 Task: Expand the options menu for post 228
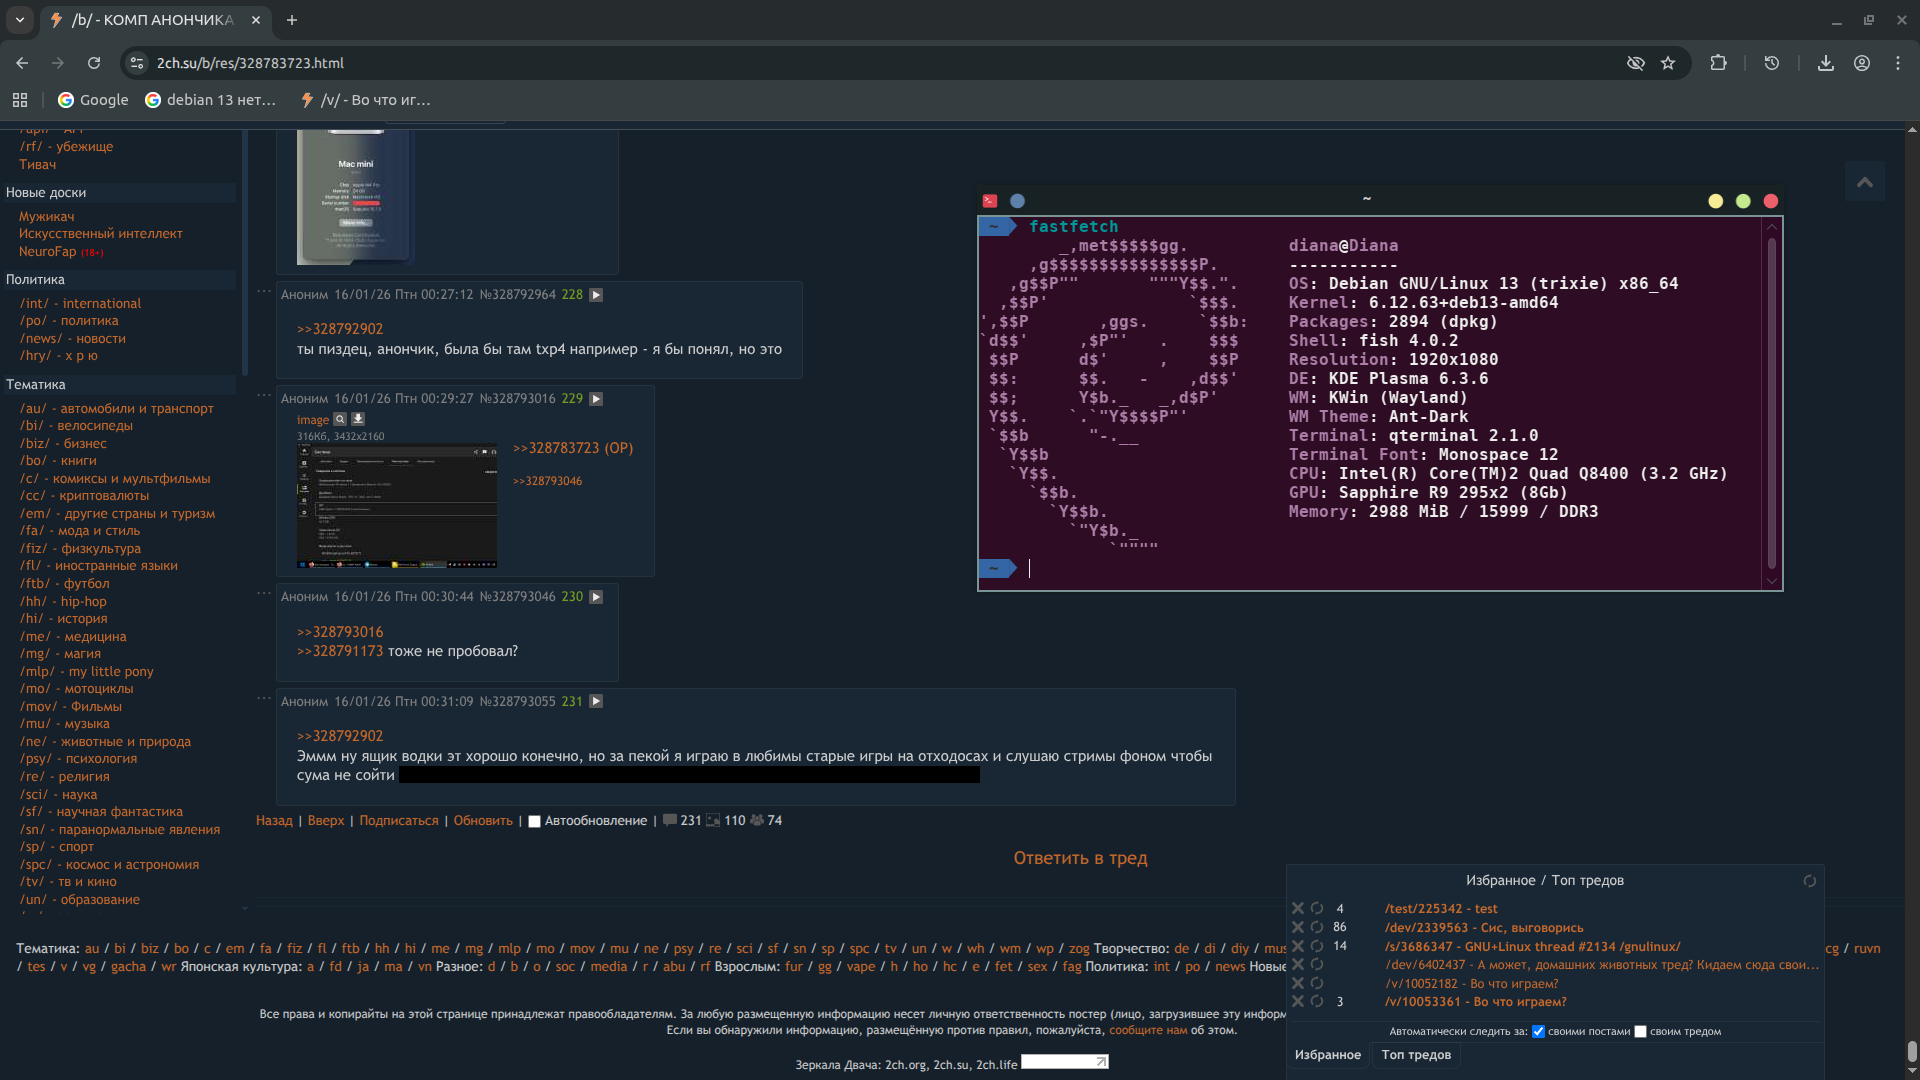pyautogui.click(x=596, y=295)
